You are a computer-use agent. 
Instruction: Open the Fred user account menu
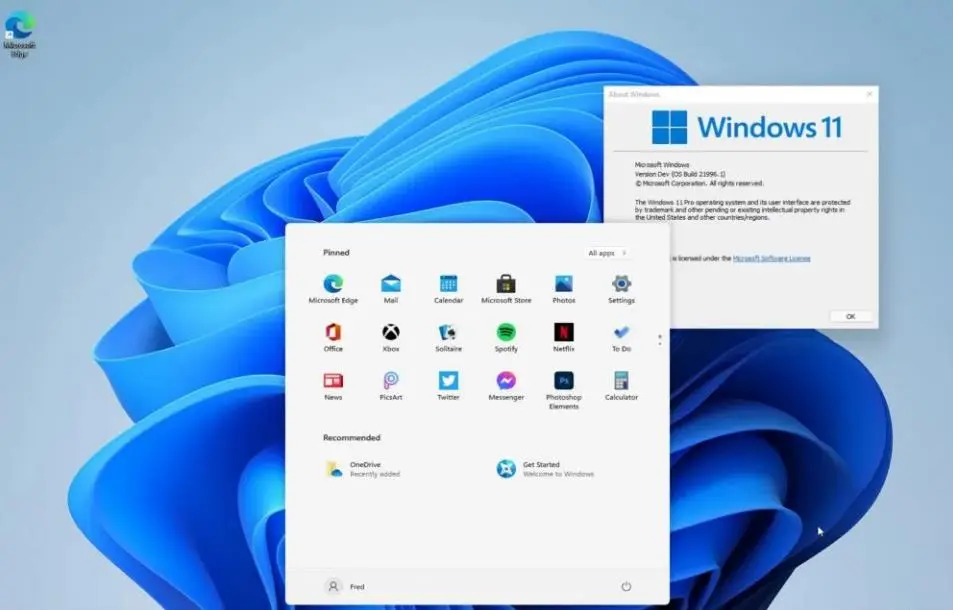click(345, 586)
